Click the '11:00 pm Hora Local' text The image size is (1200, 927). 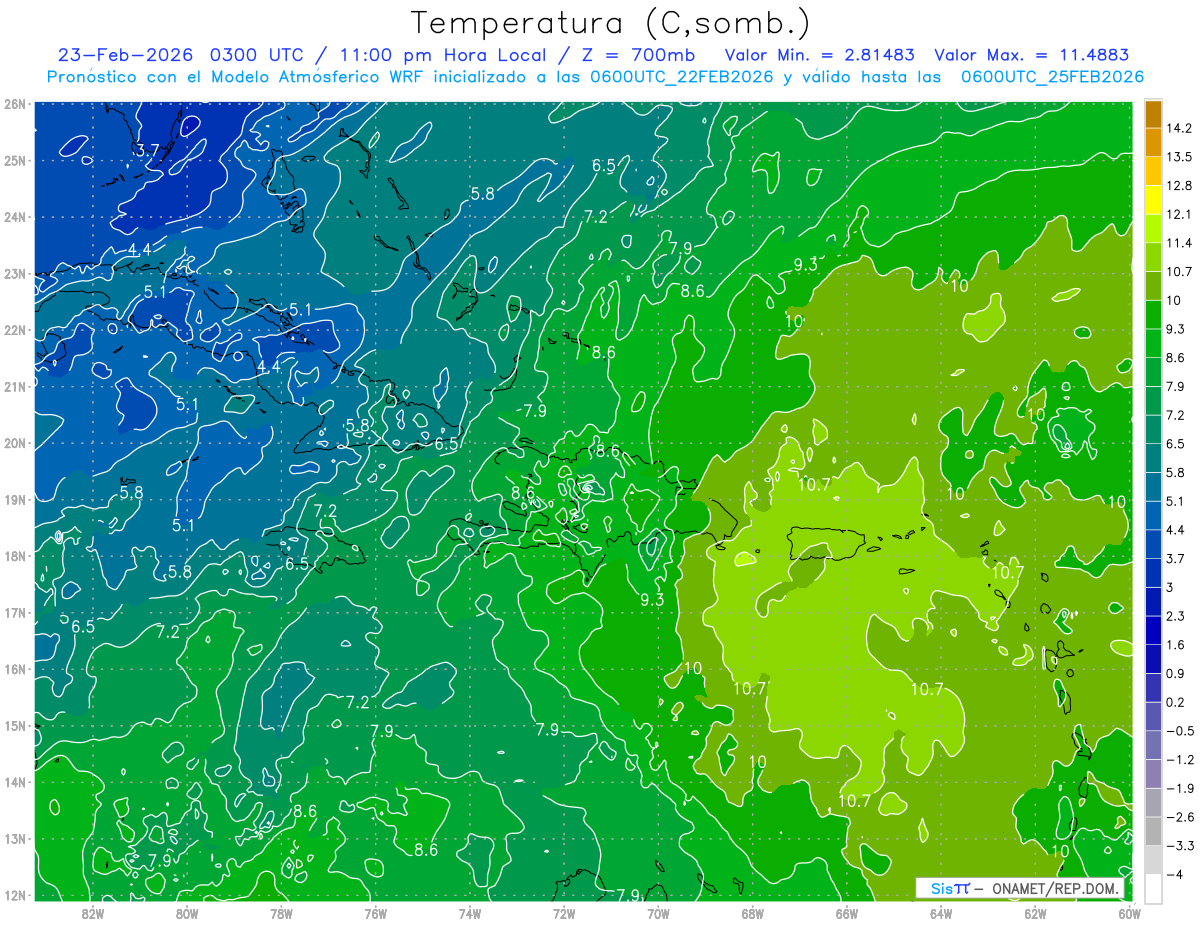pyautogui.click(x=443, y=55)
